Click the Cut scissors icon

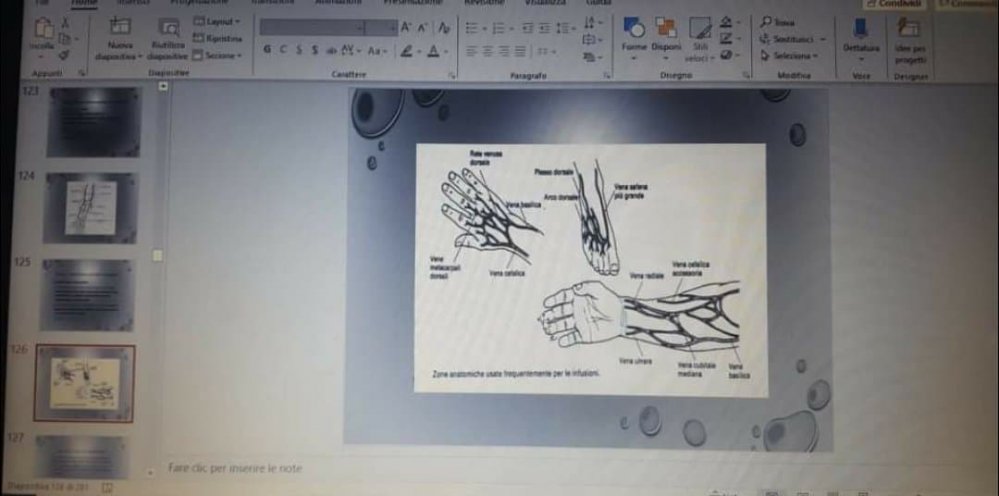coord(65,24)
